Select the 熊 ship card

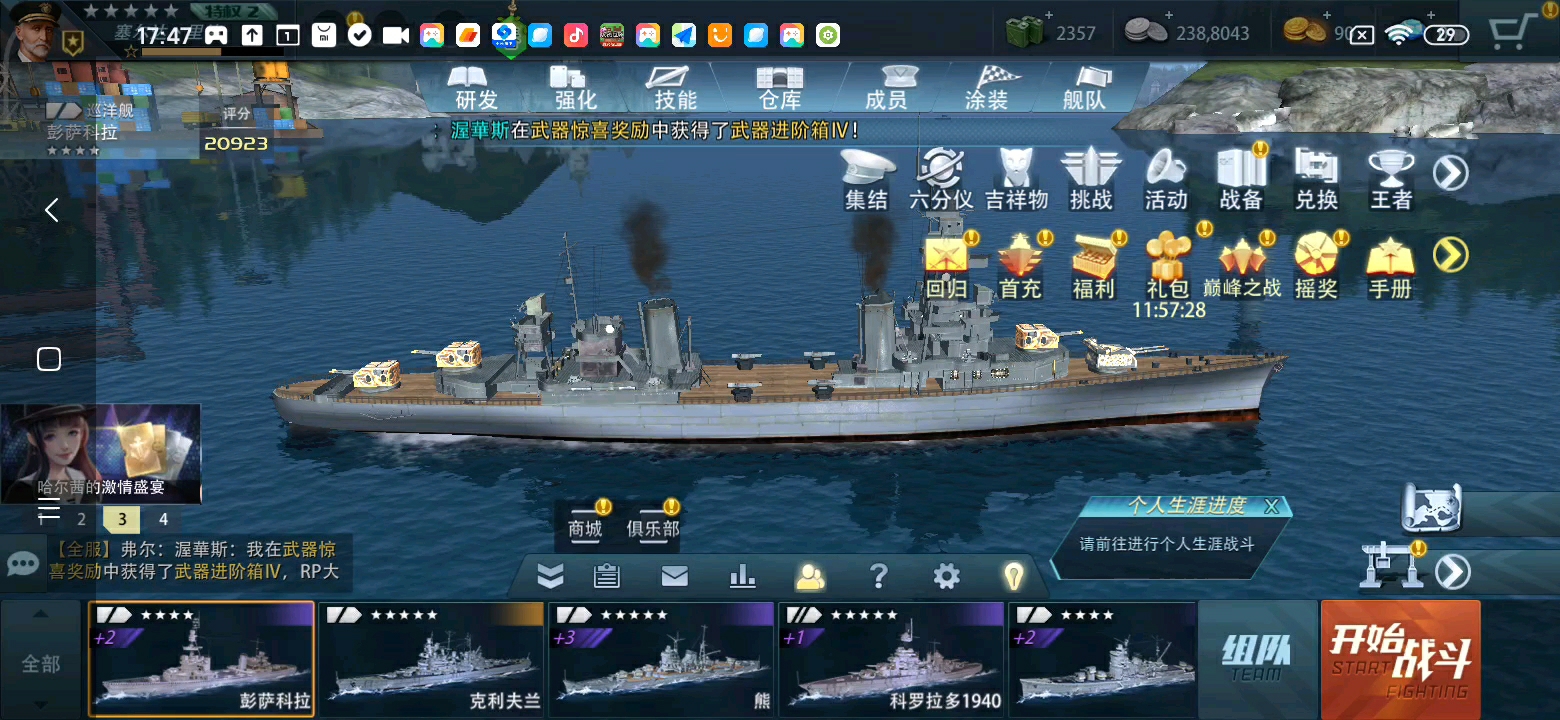661,659
